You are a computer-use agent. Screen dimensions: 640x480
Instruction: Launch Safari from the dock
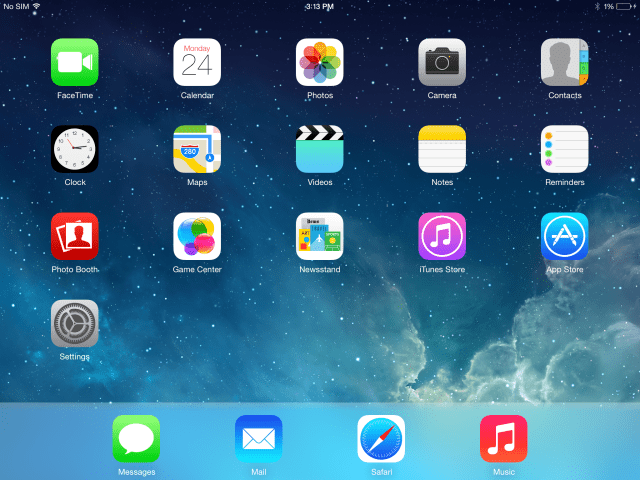381,439
